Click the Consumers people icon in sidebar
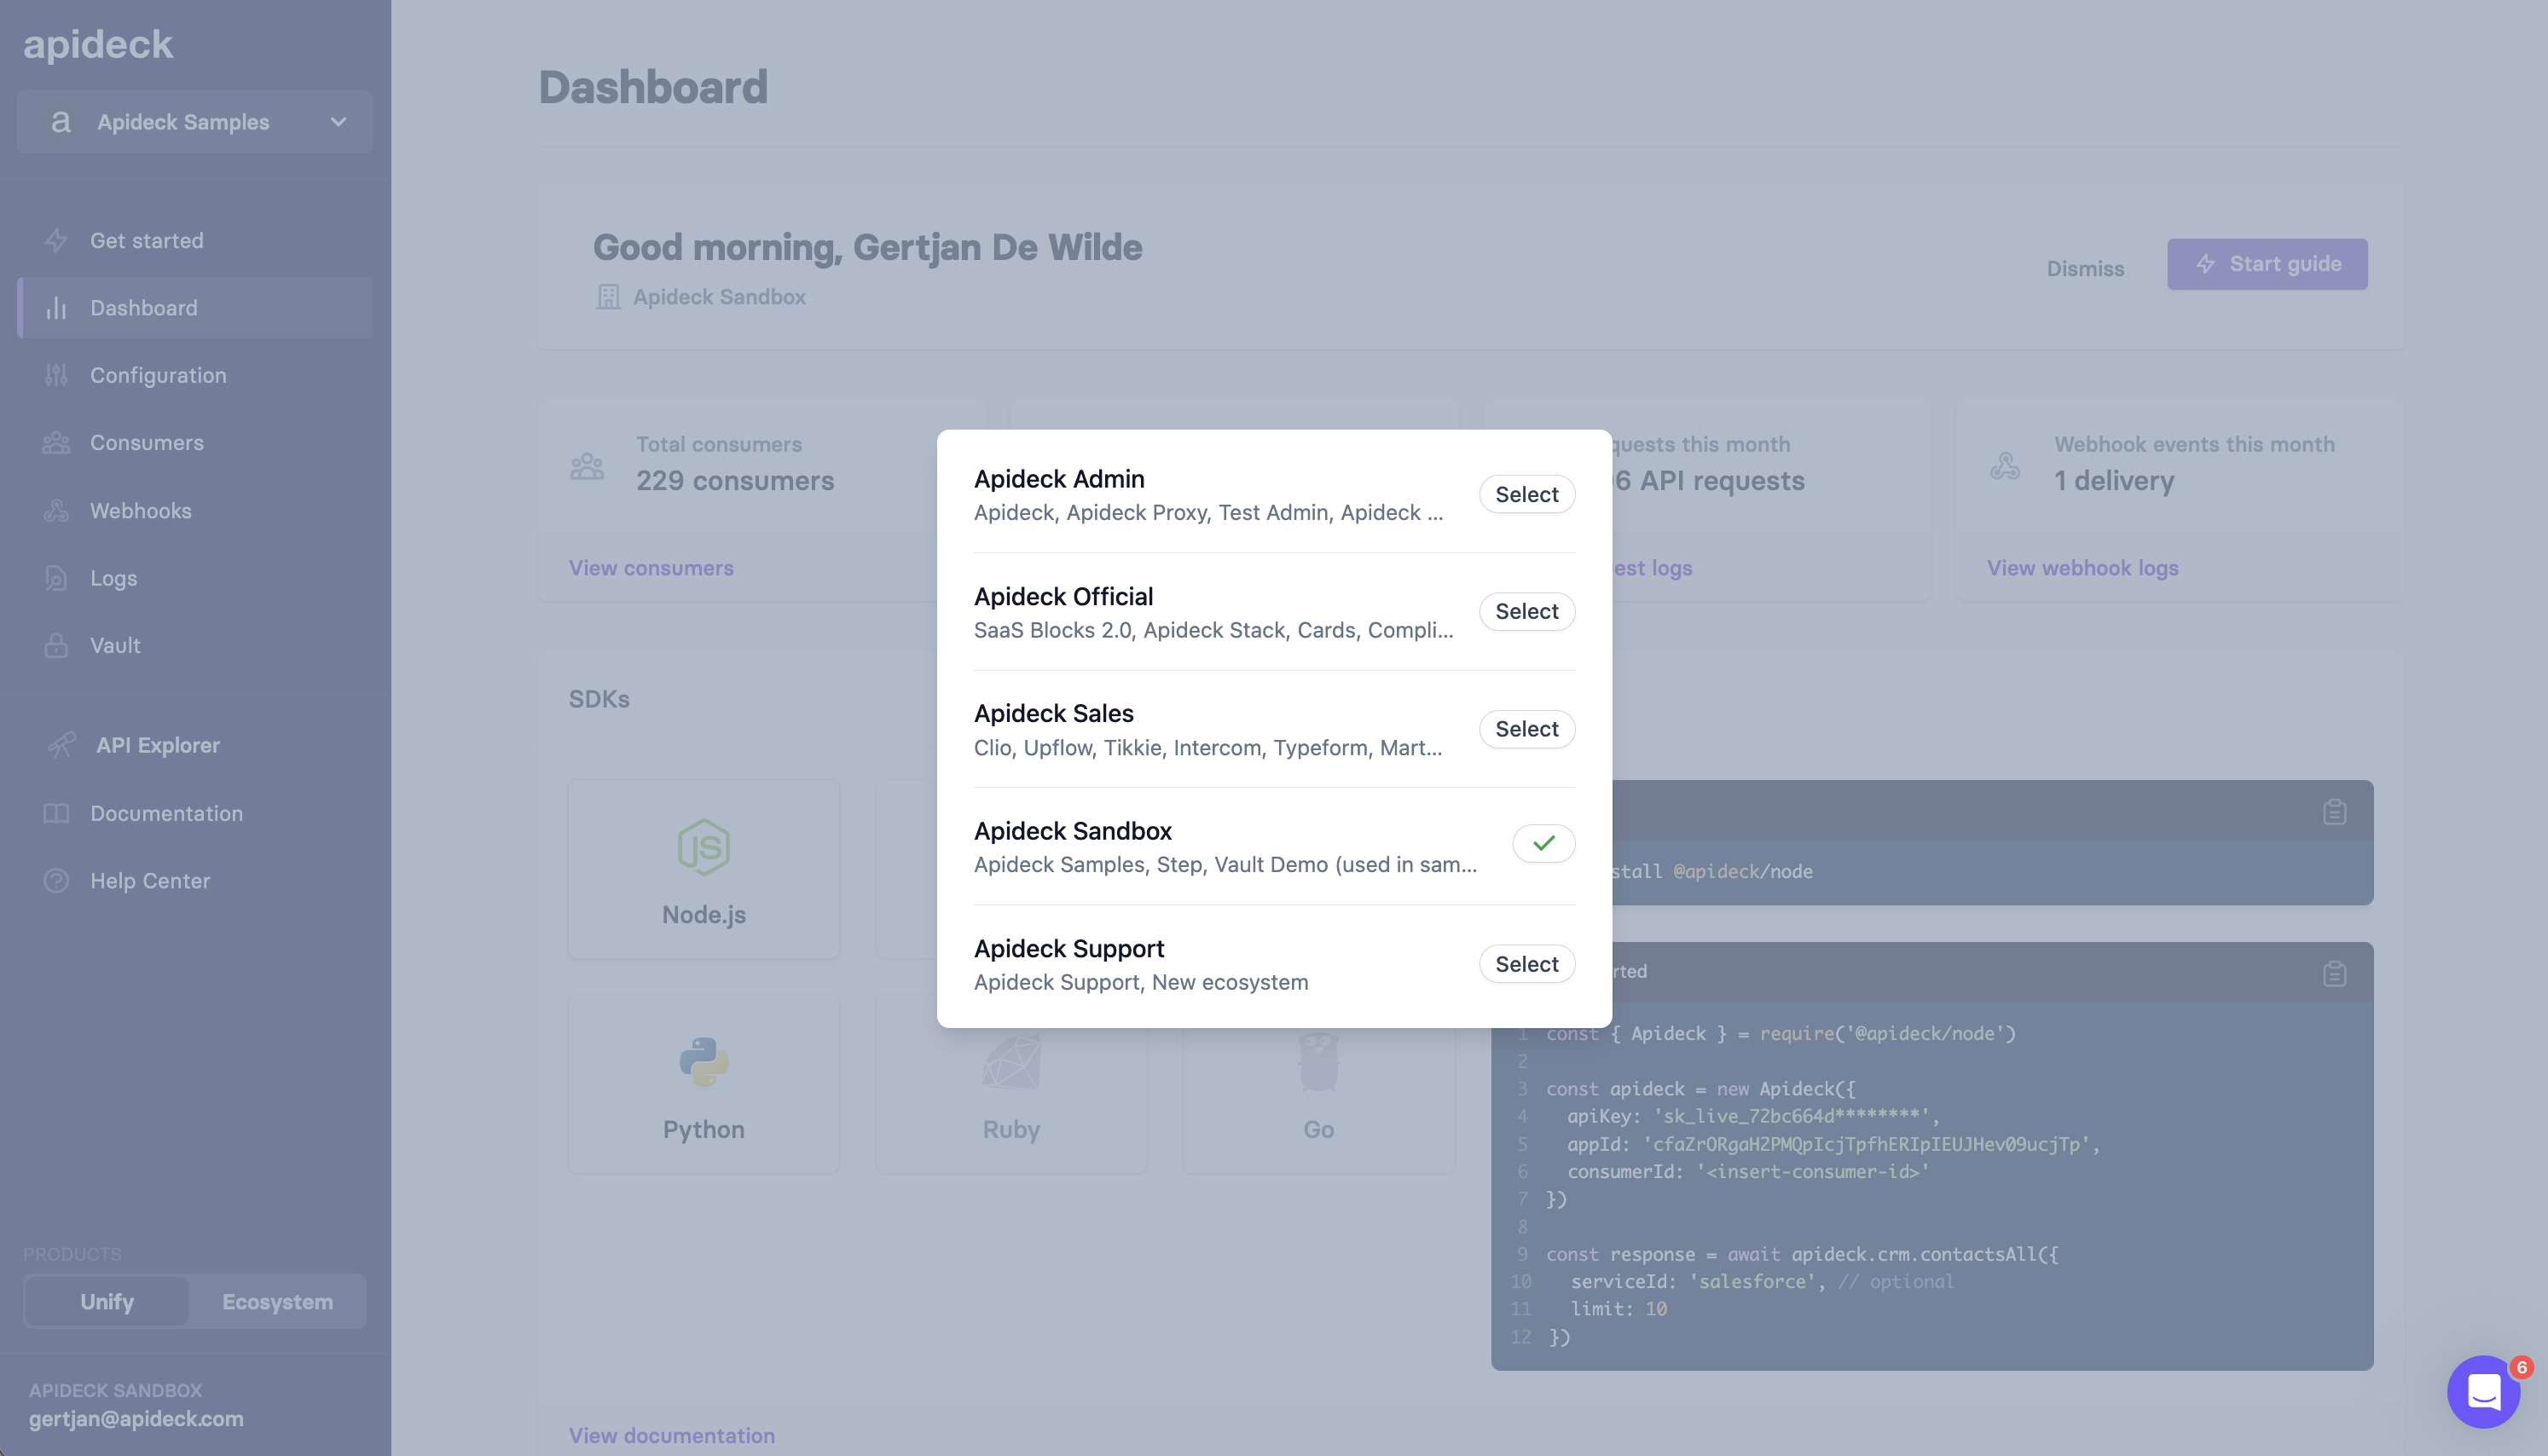2548x1456 pixels. tap(56, 443)
